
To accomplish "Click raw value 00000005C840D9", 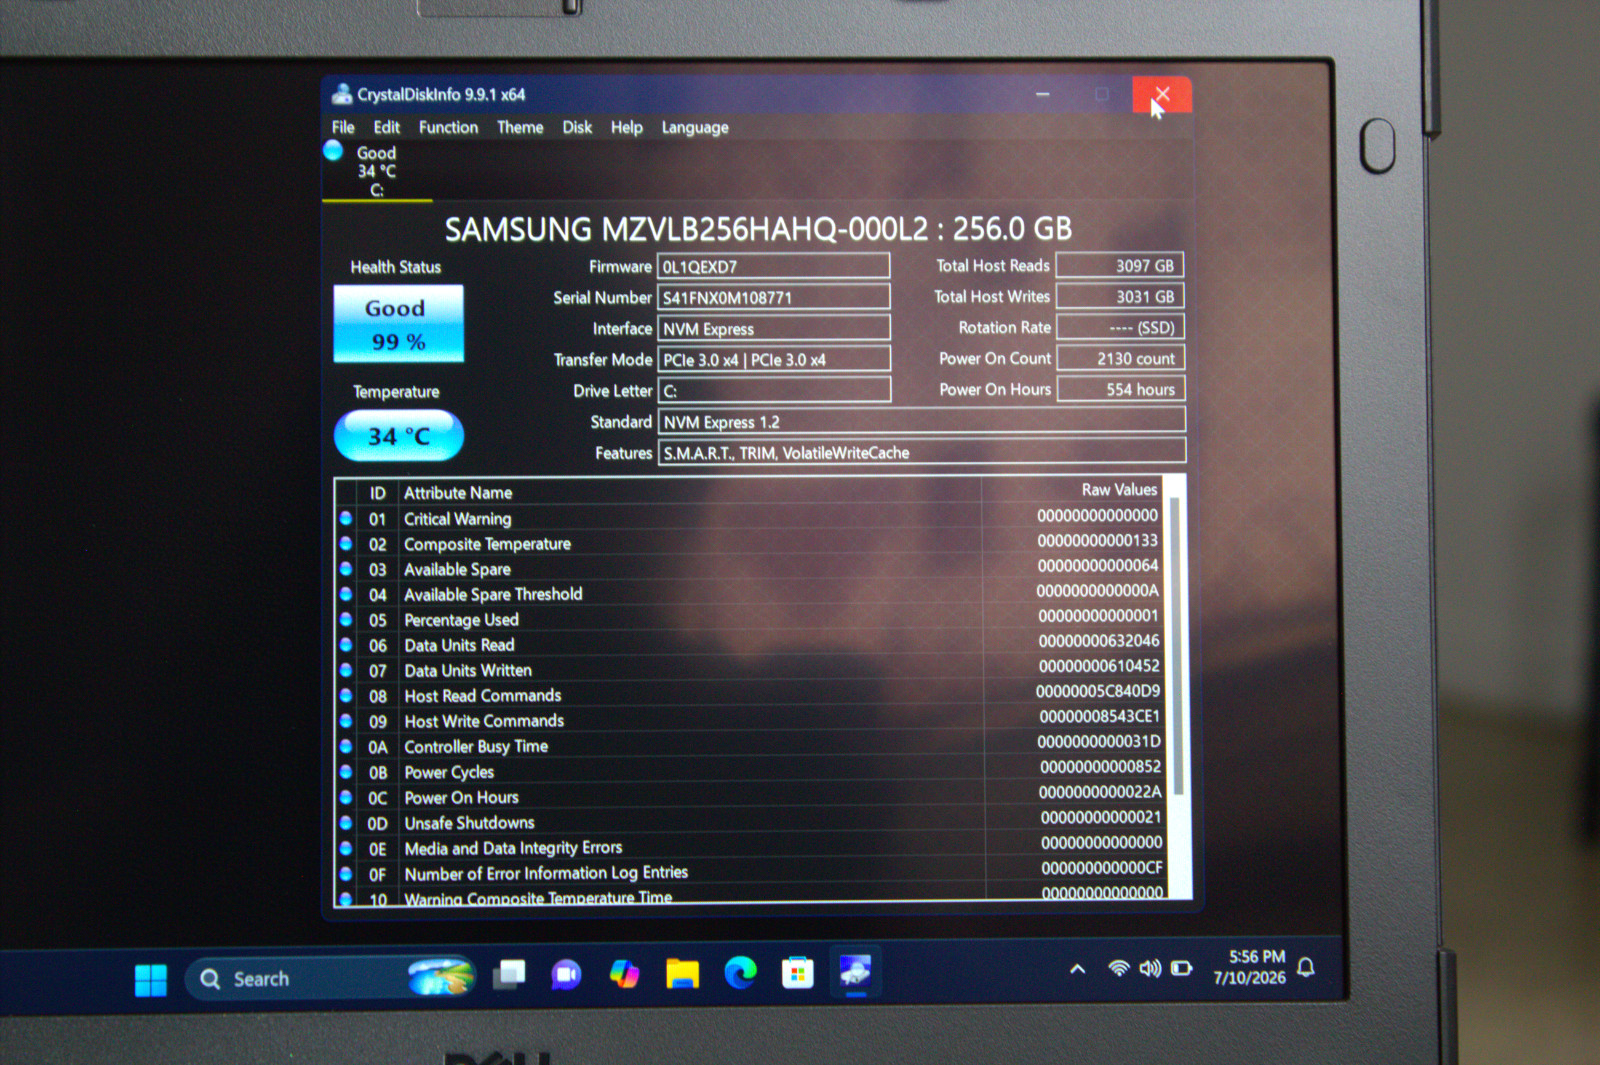I will pyautogui.click(x=1098, y=690).
